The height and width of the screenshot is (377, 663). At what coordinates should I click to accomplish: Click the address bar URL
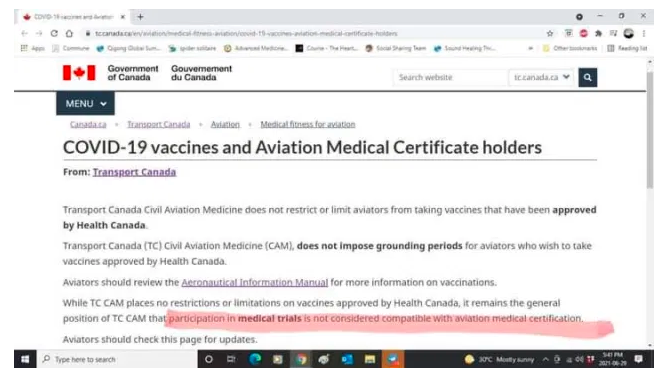click(x=246, y=33)
